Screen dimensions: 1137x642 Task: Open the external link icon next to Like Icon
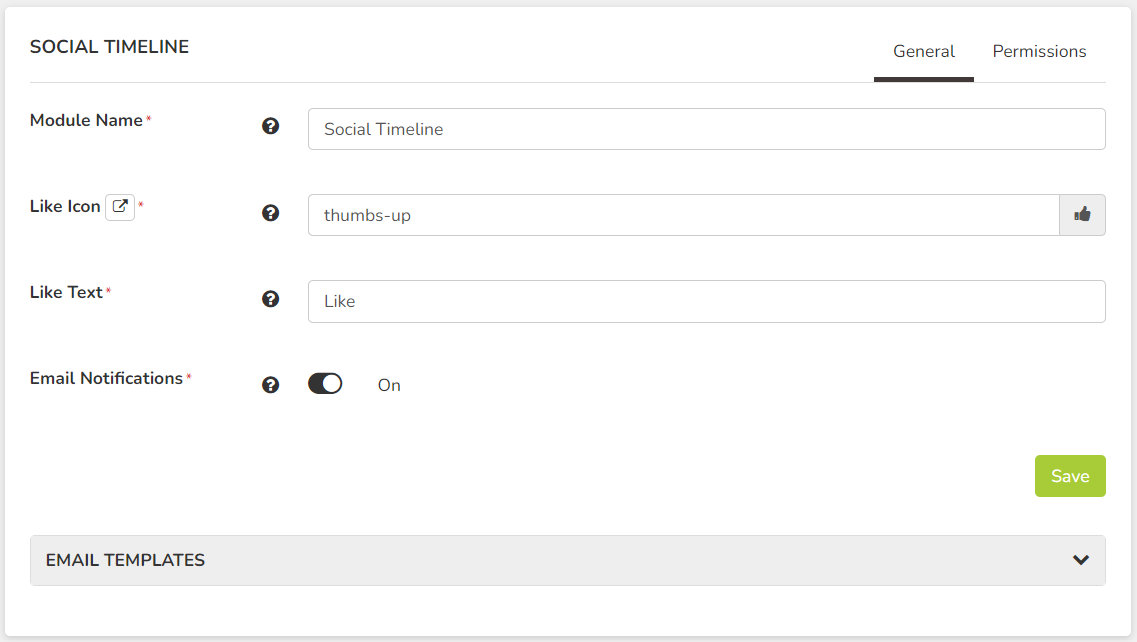[120, 207]
